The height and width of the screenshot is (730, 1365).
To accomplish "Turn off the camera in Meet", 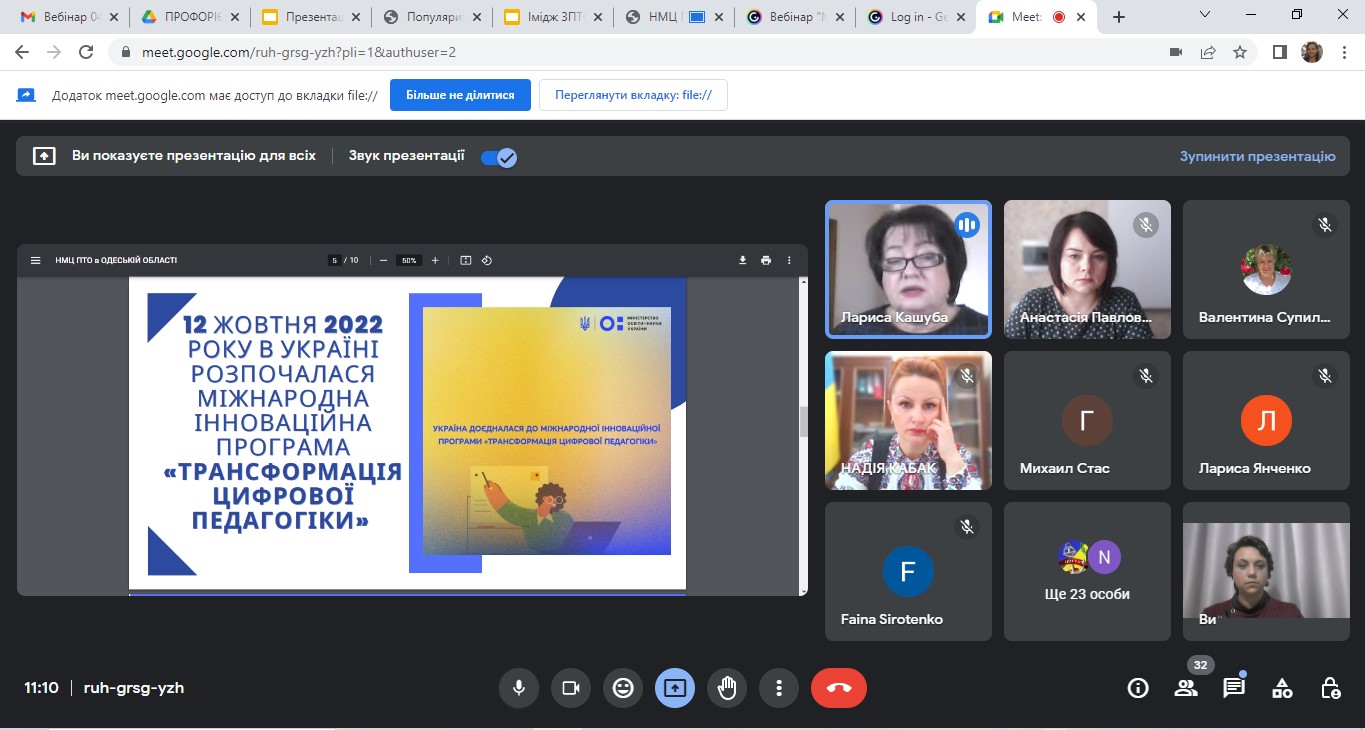I will click(571, 688).
